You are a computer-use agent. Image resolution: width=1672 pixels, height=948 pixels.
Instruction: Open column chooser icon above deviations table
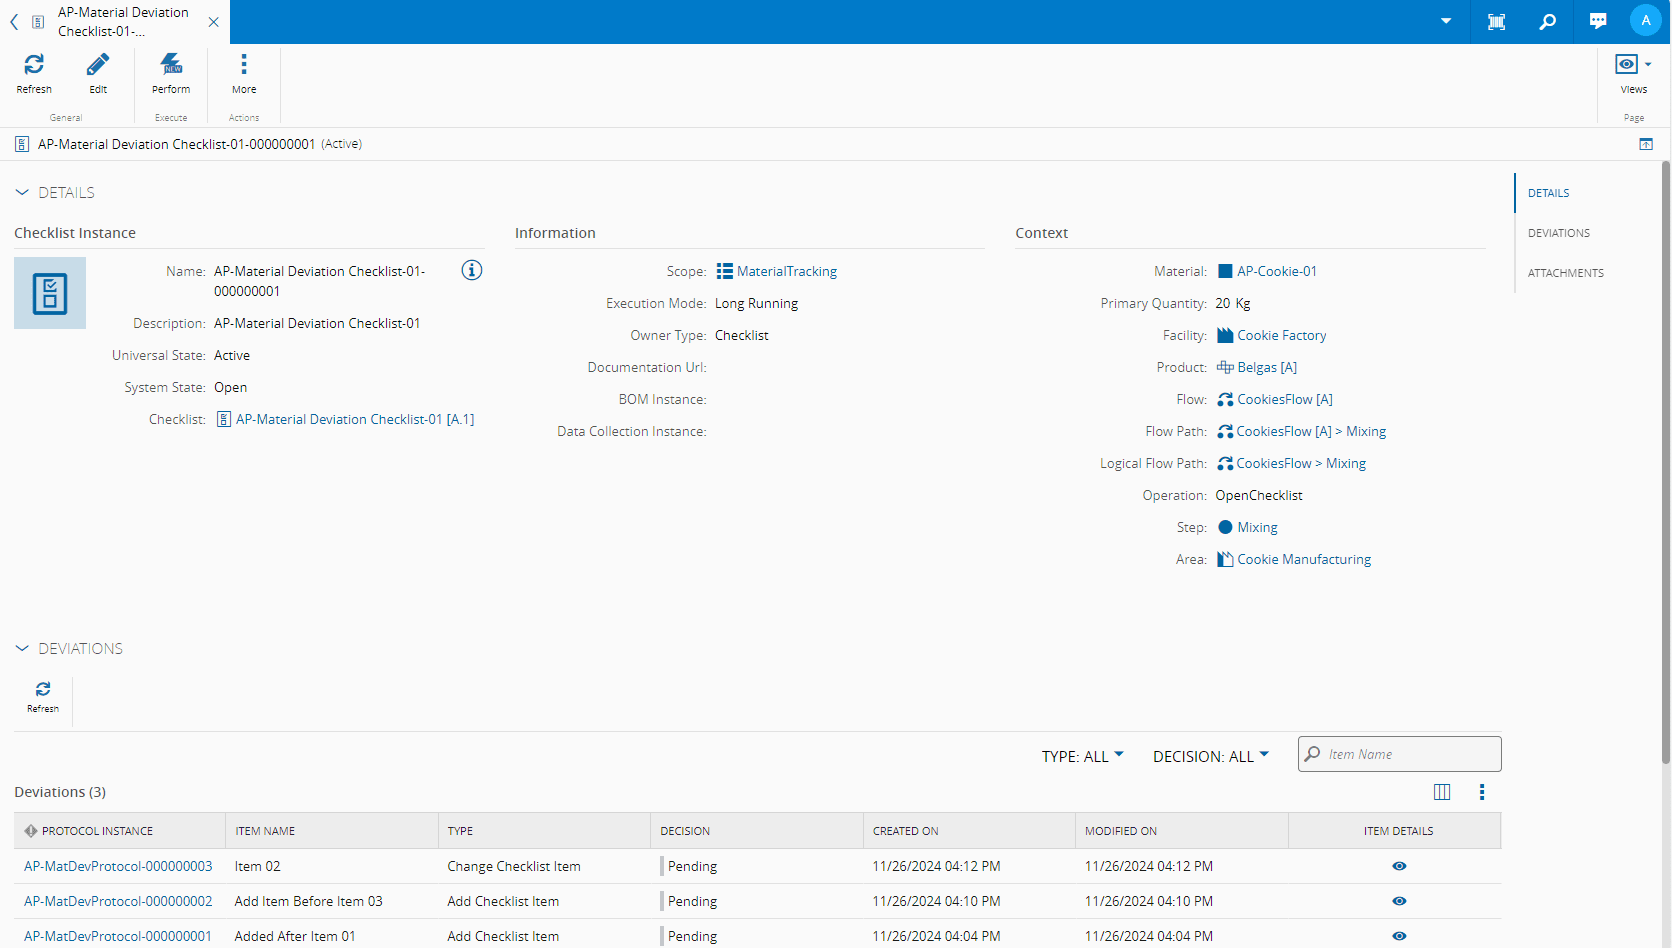tap(1442, 792)
